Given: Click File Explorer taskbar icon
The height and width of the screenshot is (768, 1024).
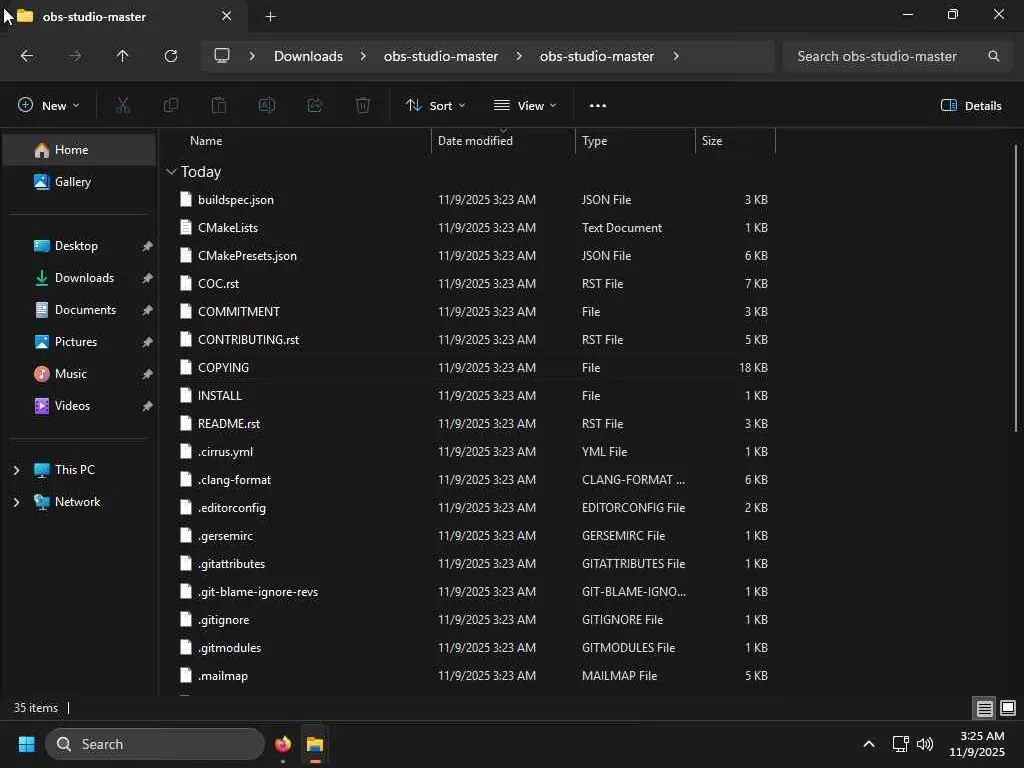Looking at the screenshot, I should 315,744.
